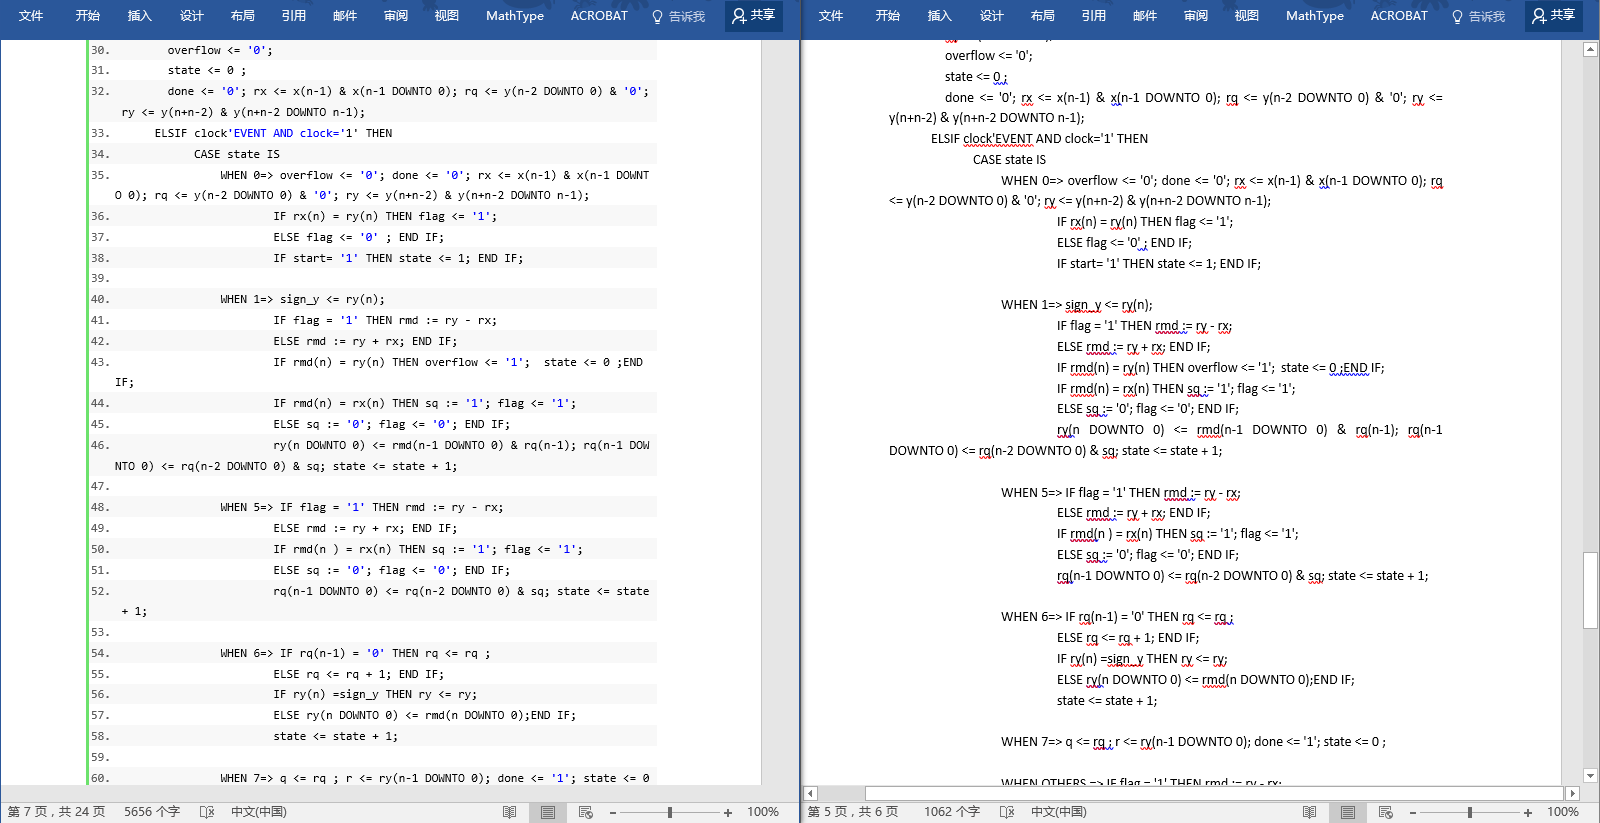Click the zoom out minus in left window

[x=613, y=813]
